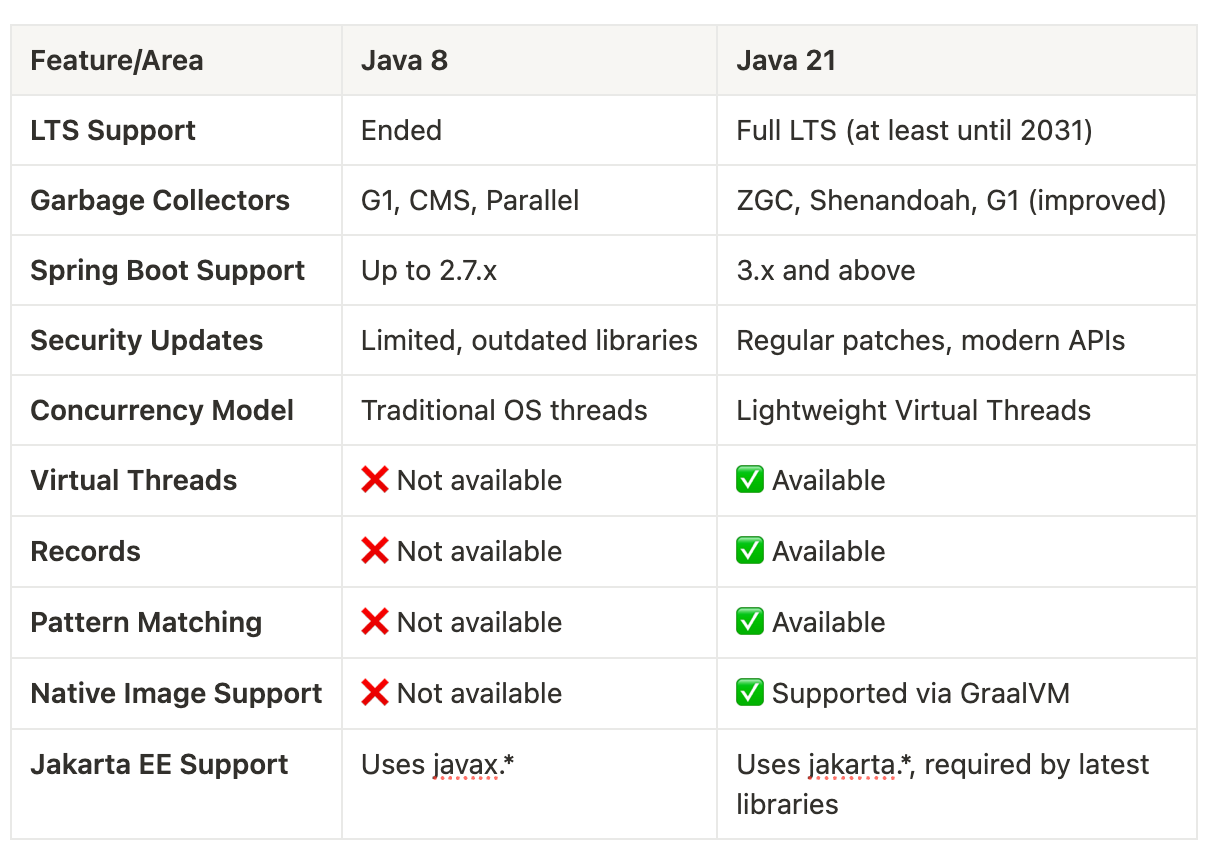Click the red X in Virtual Threads row
This screenshot has height=866, width=1218.
pos(375,480)
